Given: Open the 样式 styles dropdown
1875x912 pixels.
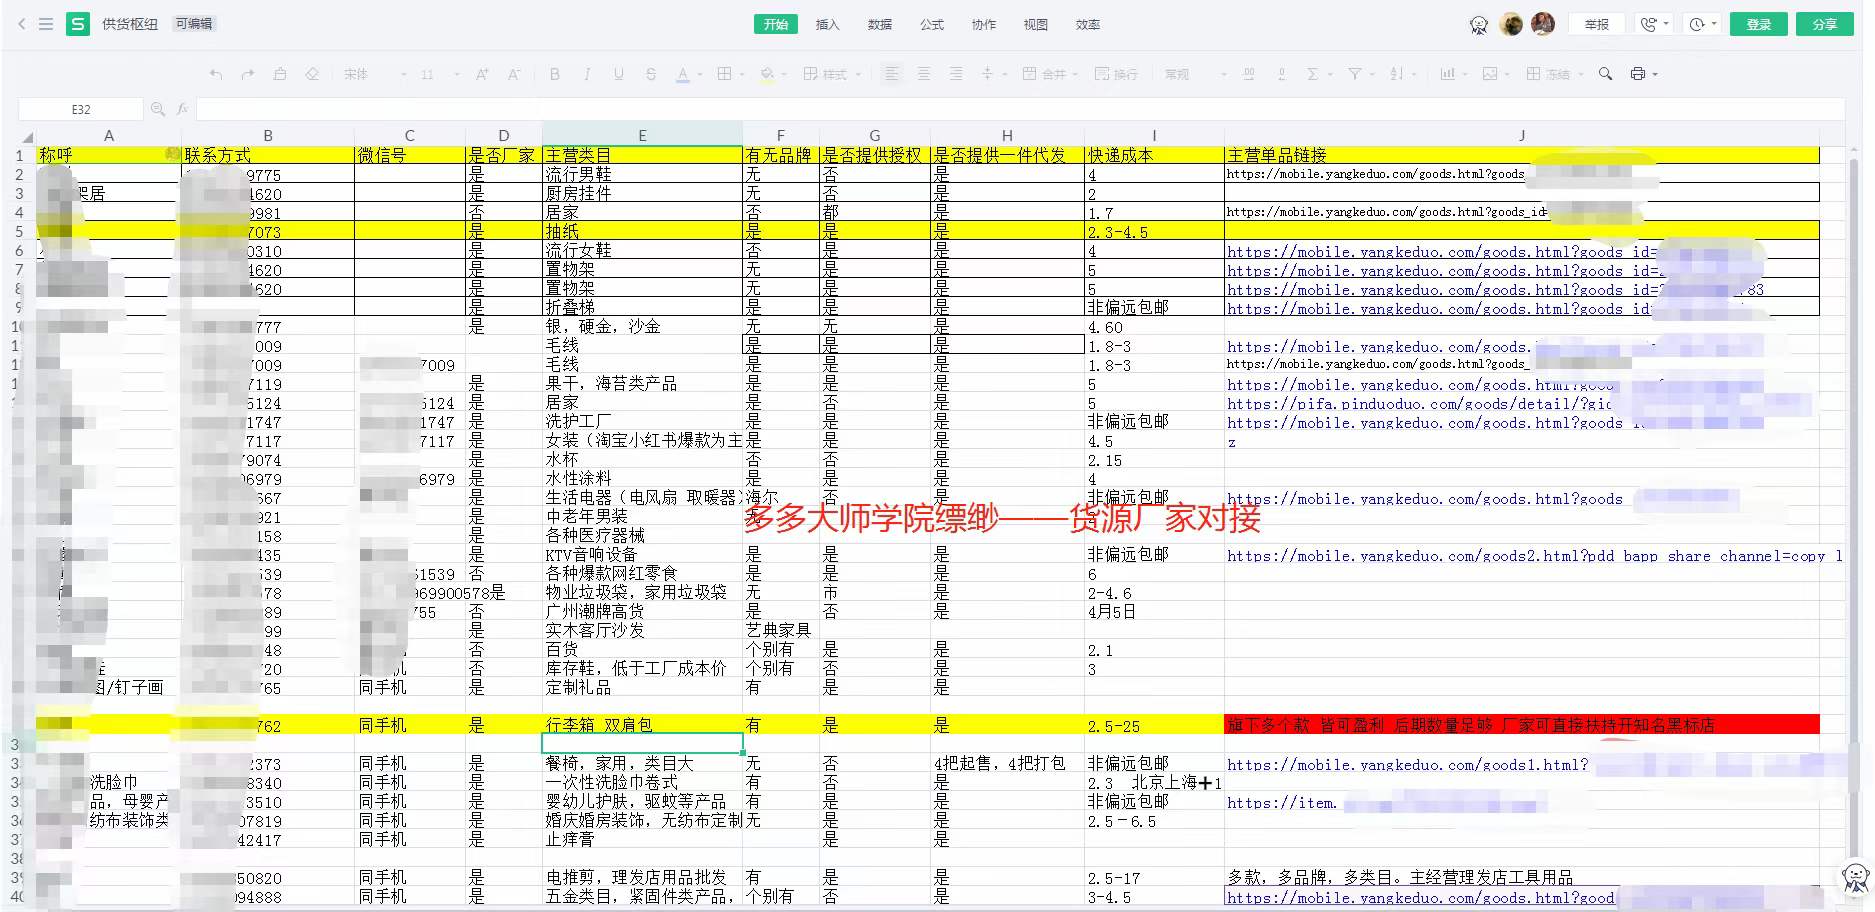Looking at the screenshot, I should pyautogui.click(x=832, y=74).
